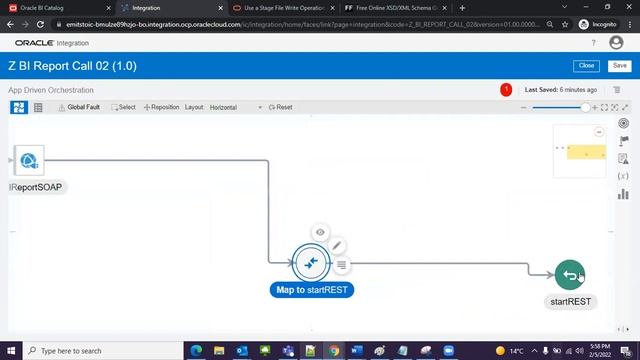The width and height of the screenshot is (640, 360).
Task: Open the tracking chart icon
Action: 623,194
